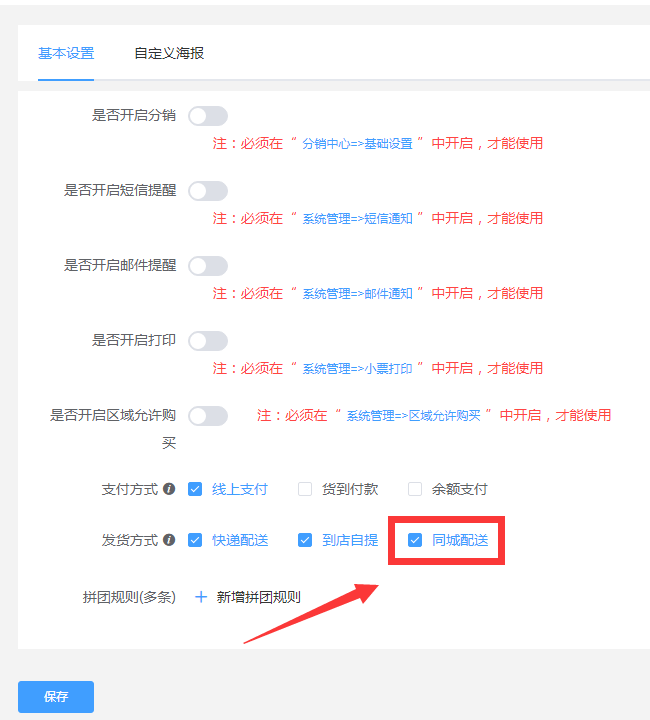Click the info icon beside 支付方式

pos(169,489)
